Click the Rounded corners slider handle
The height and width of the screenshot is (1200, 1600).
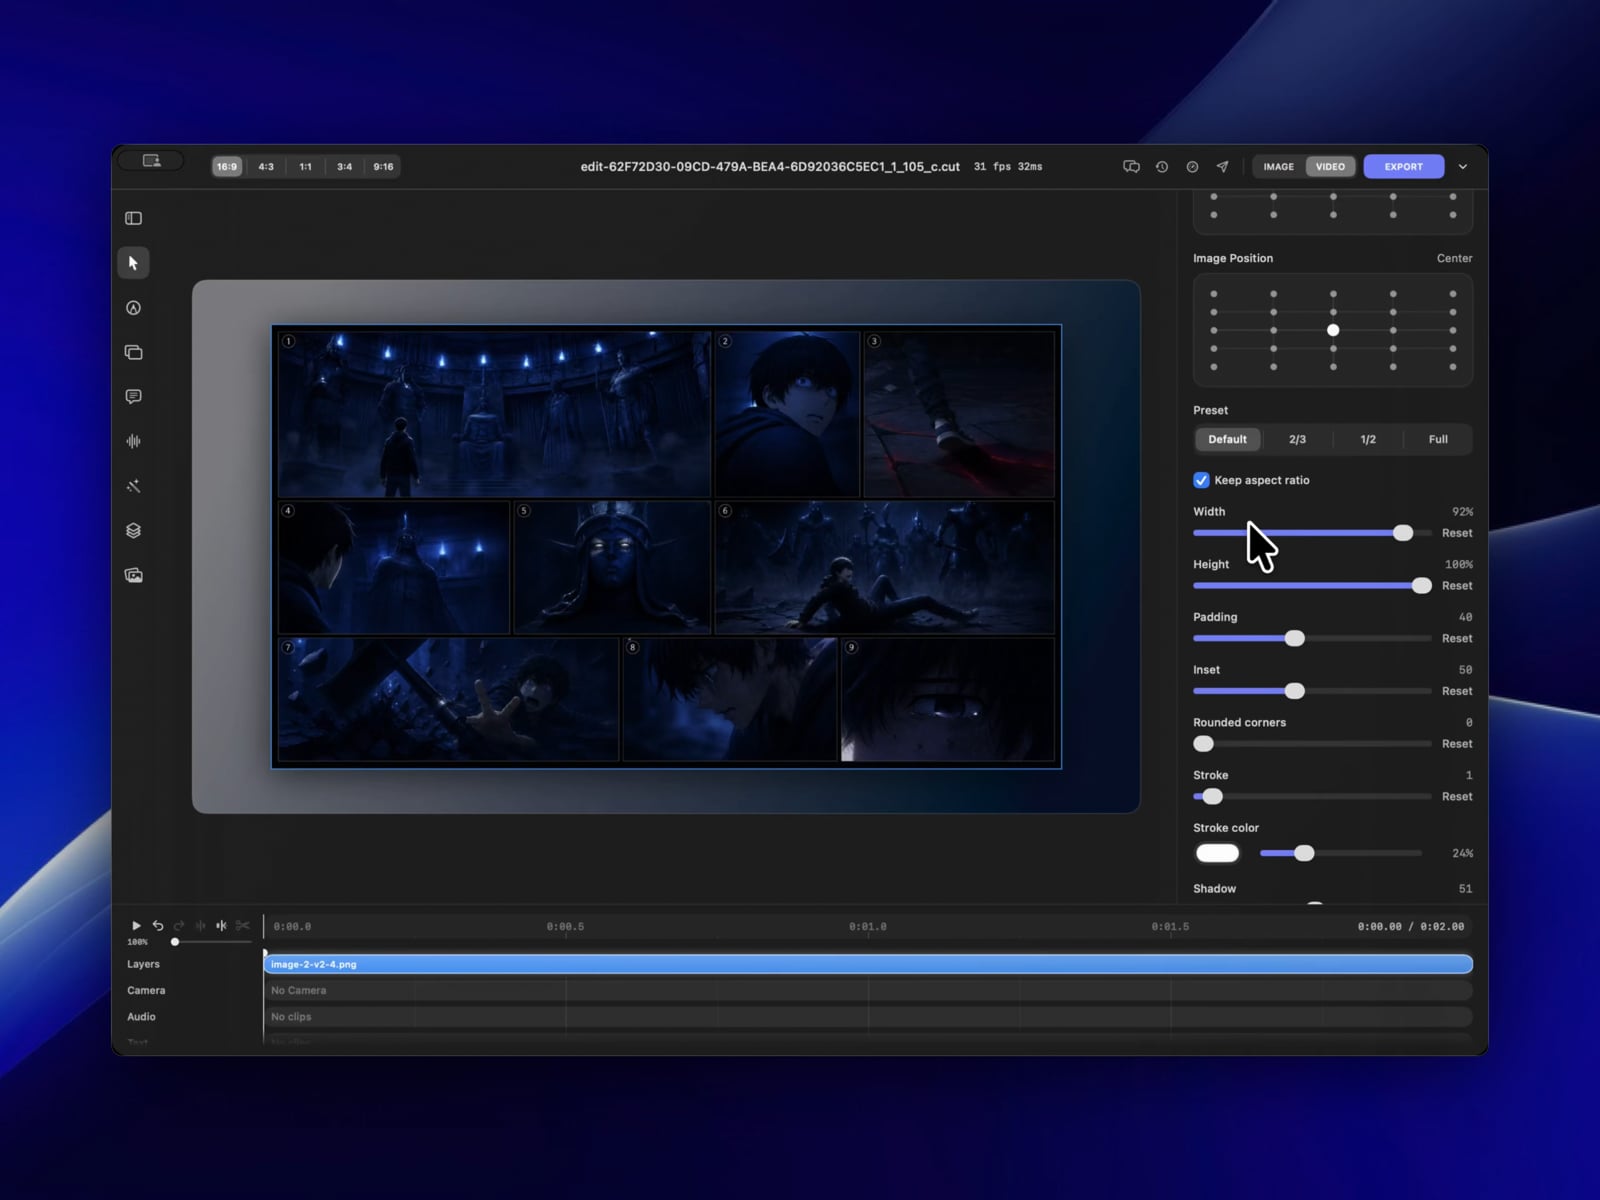1204,744
